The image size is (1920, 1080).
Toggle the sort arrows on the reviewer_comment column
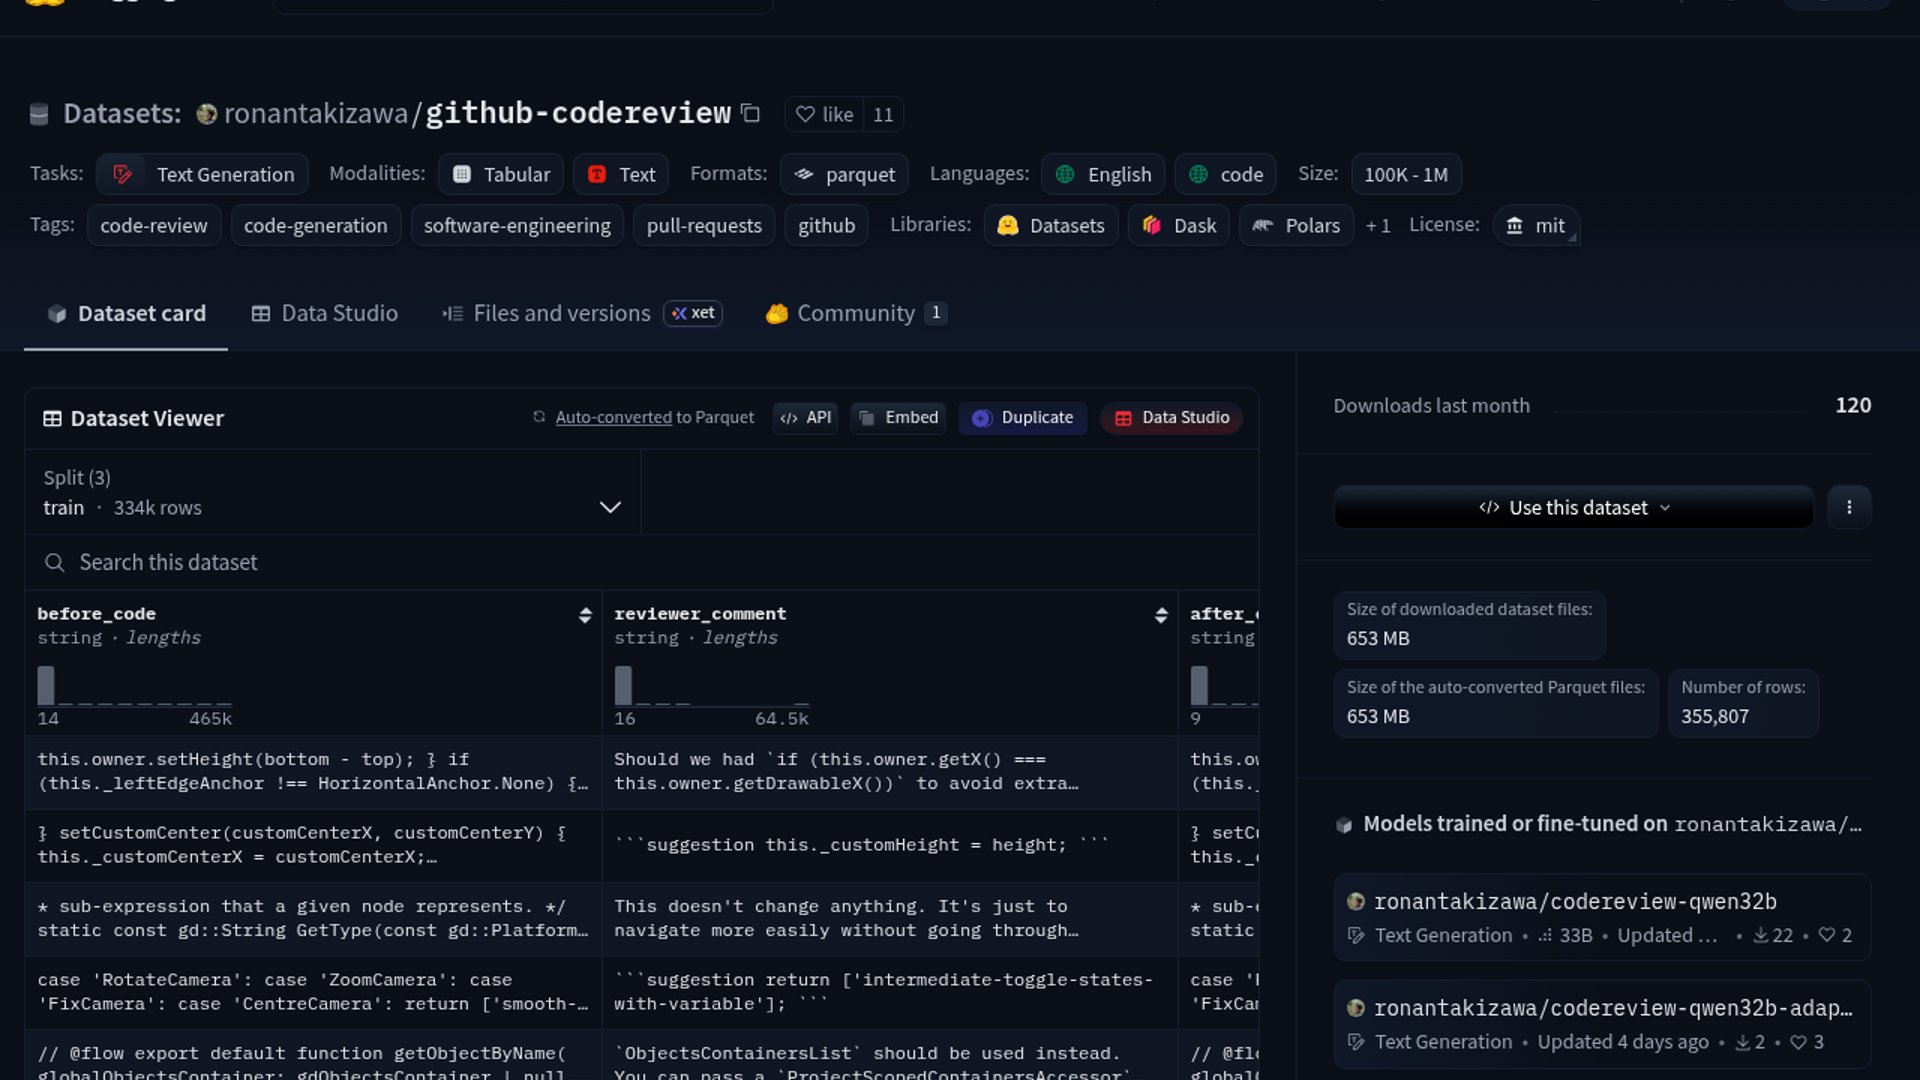1161,615
